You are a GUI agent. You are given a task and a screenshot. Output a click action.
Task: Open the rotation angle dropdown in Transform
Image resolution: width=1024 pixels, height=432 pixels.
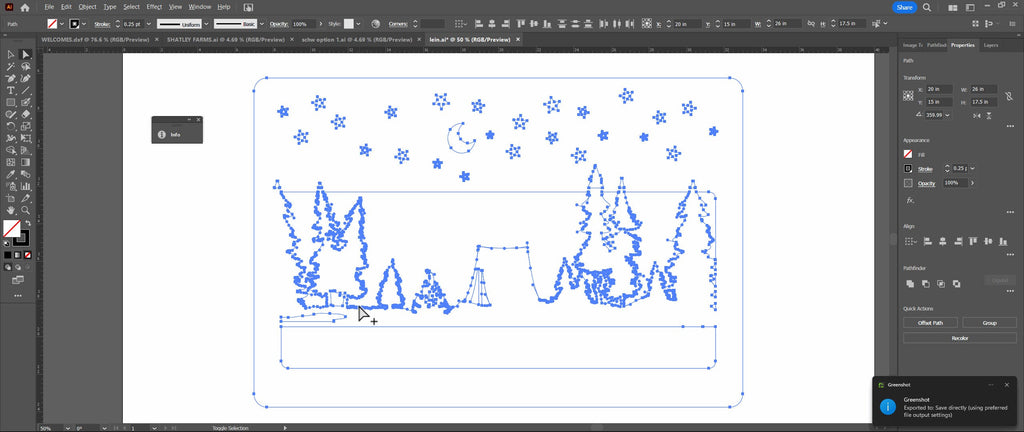point(947,115)
